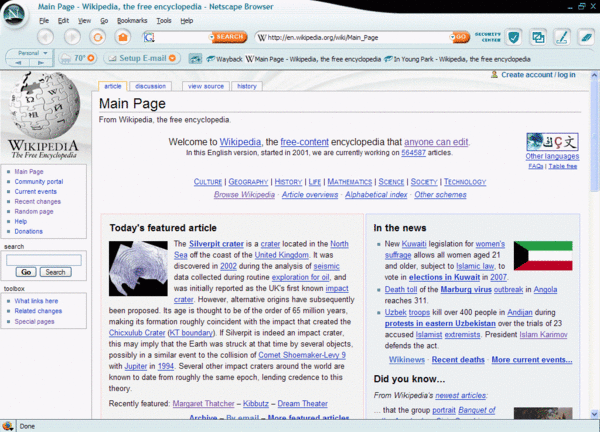The width and height of the screenshot is (600, 432).
Task: Click the status bar Netscape icon
Action: coord(7,426)
